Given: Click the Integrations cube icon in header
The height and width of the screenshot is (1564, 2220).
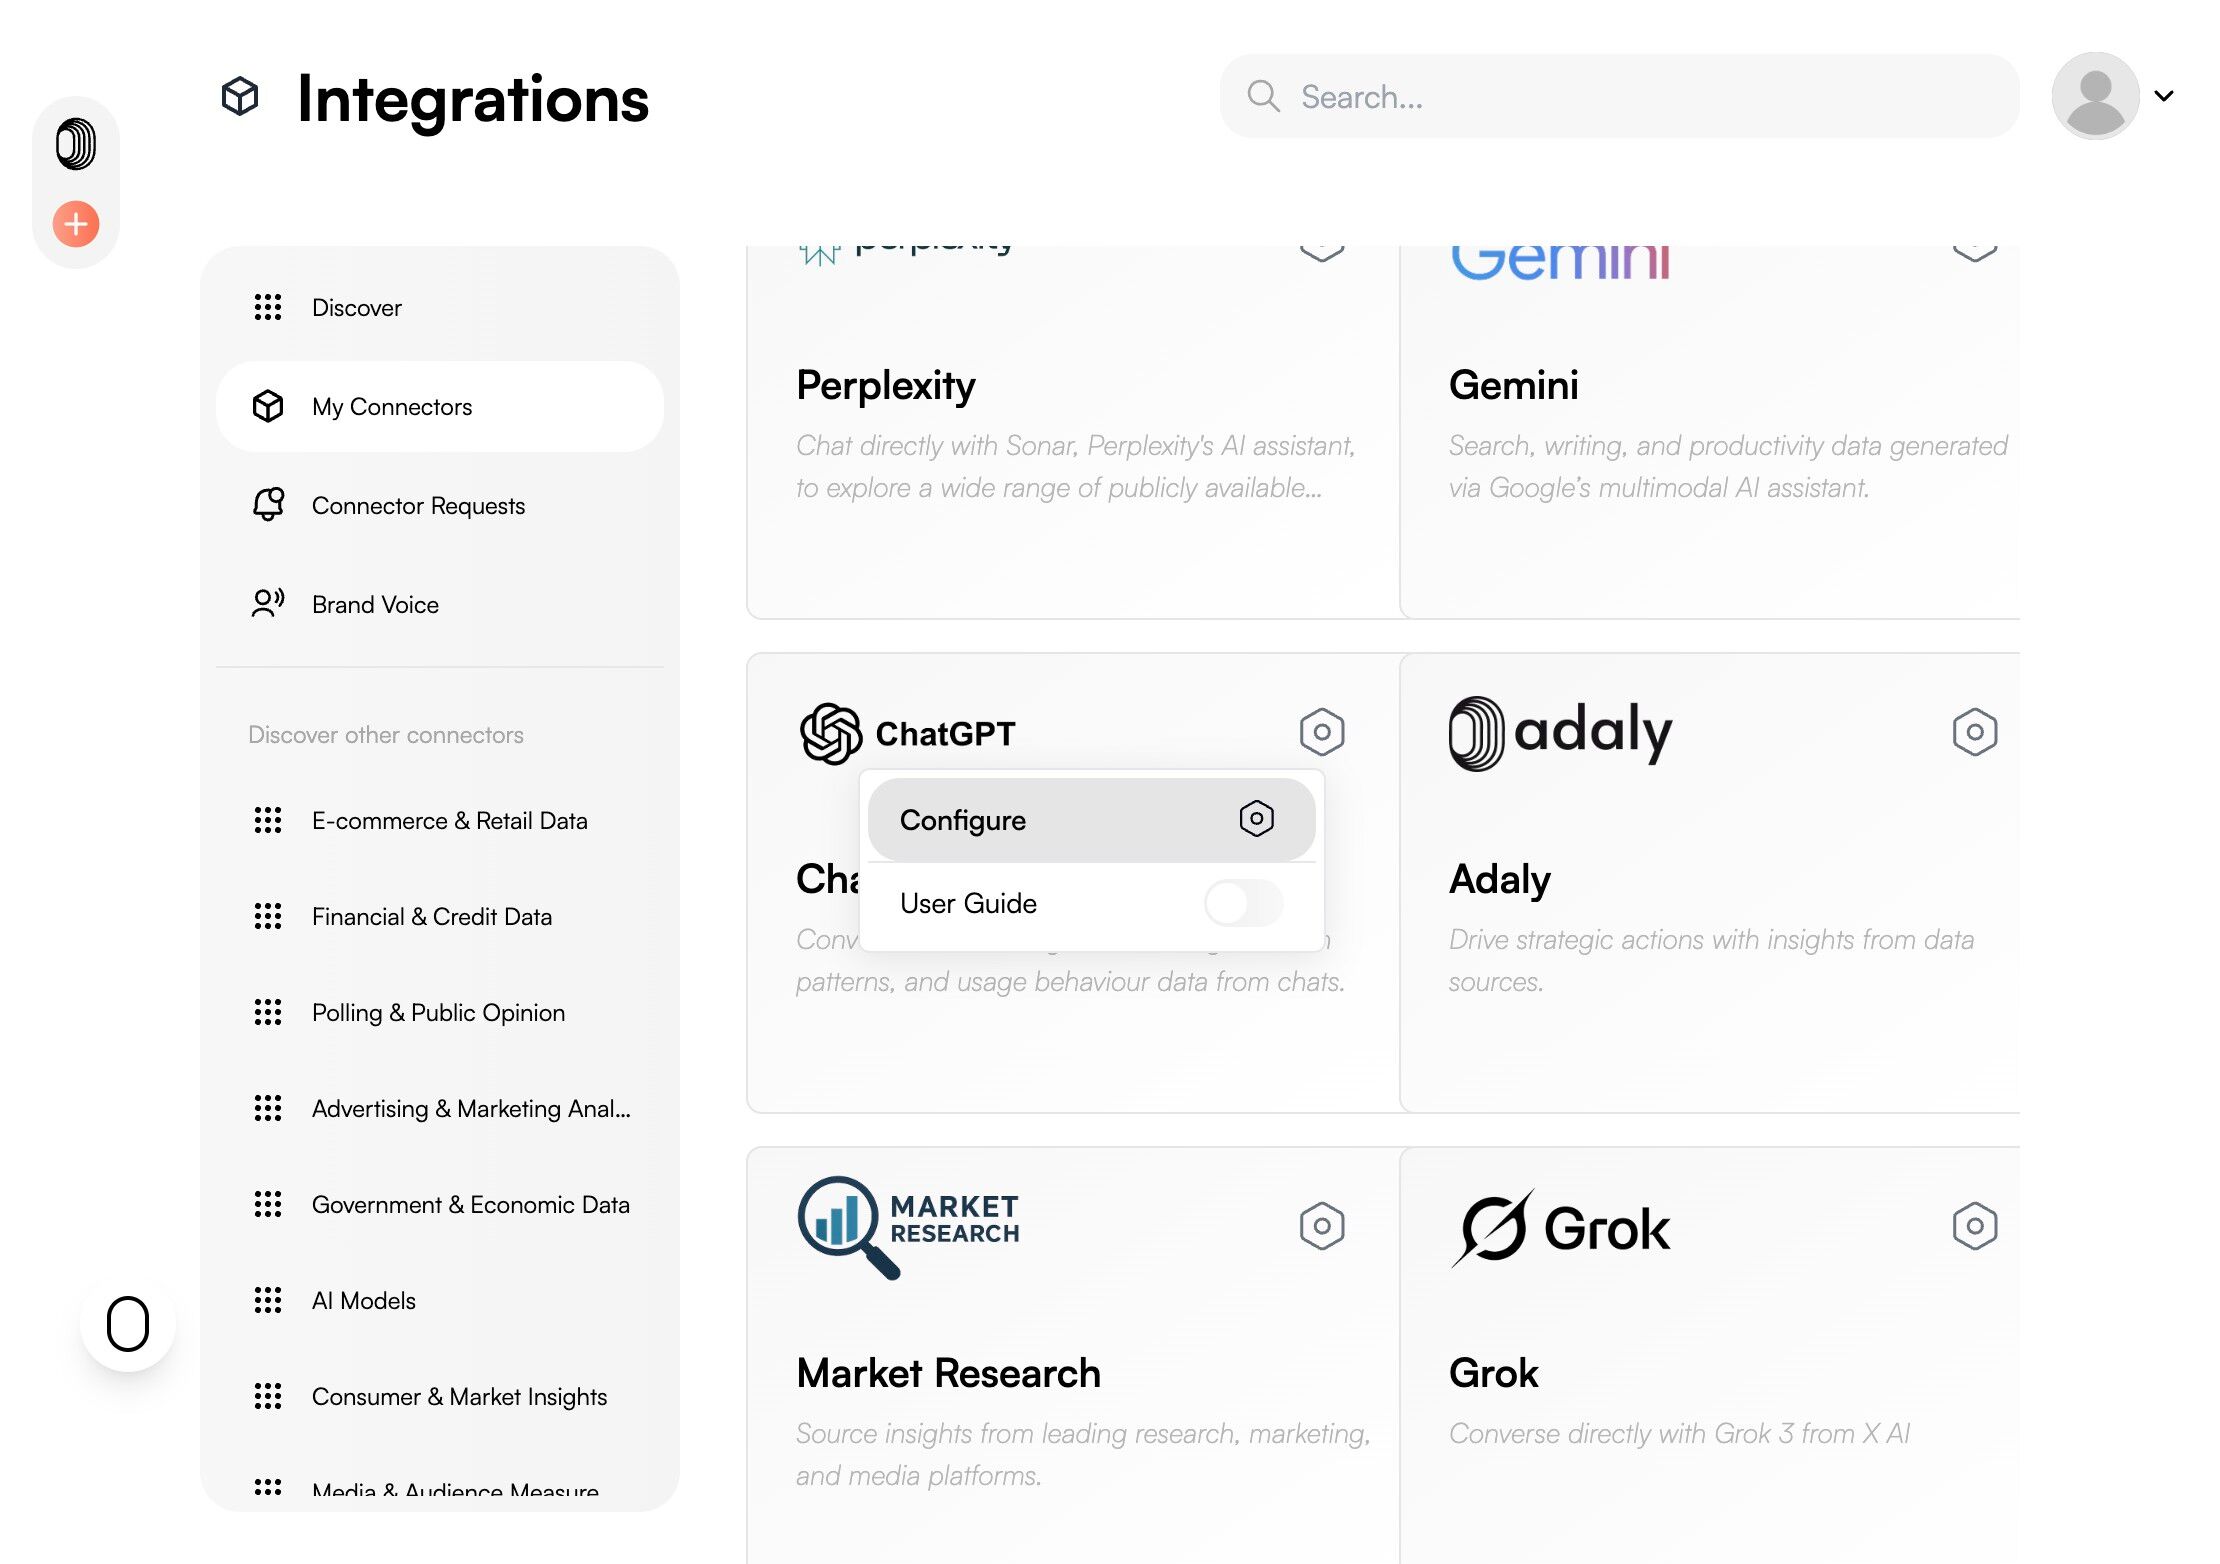Looking at the screenshot, I should (240, 97).
